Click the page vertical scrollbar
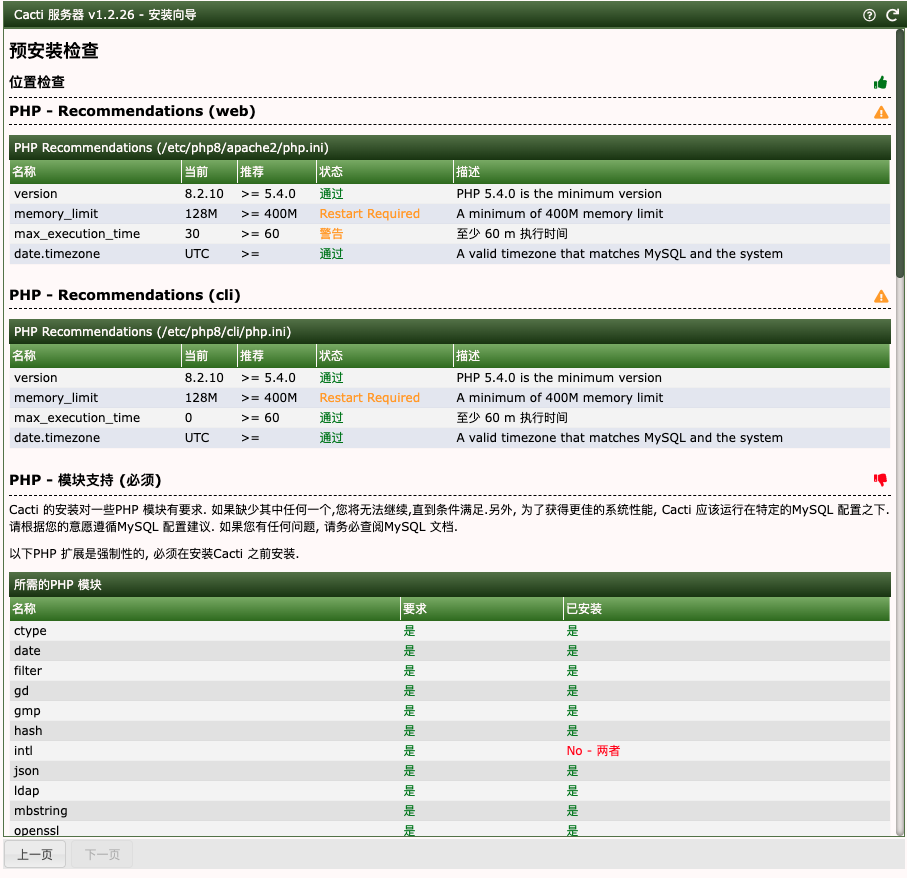 [900, 156]
